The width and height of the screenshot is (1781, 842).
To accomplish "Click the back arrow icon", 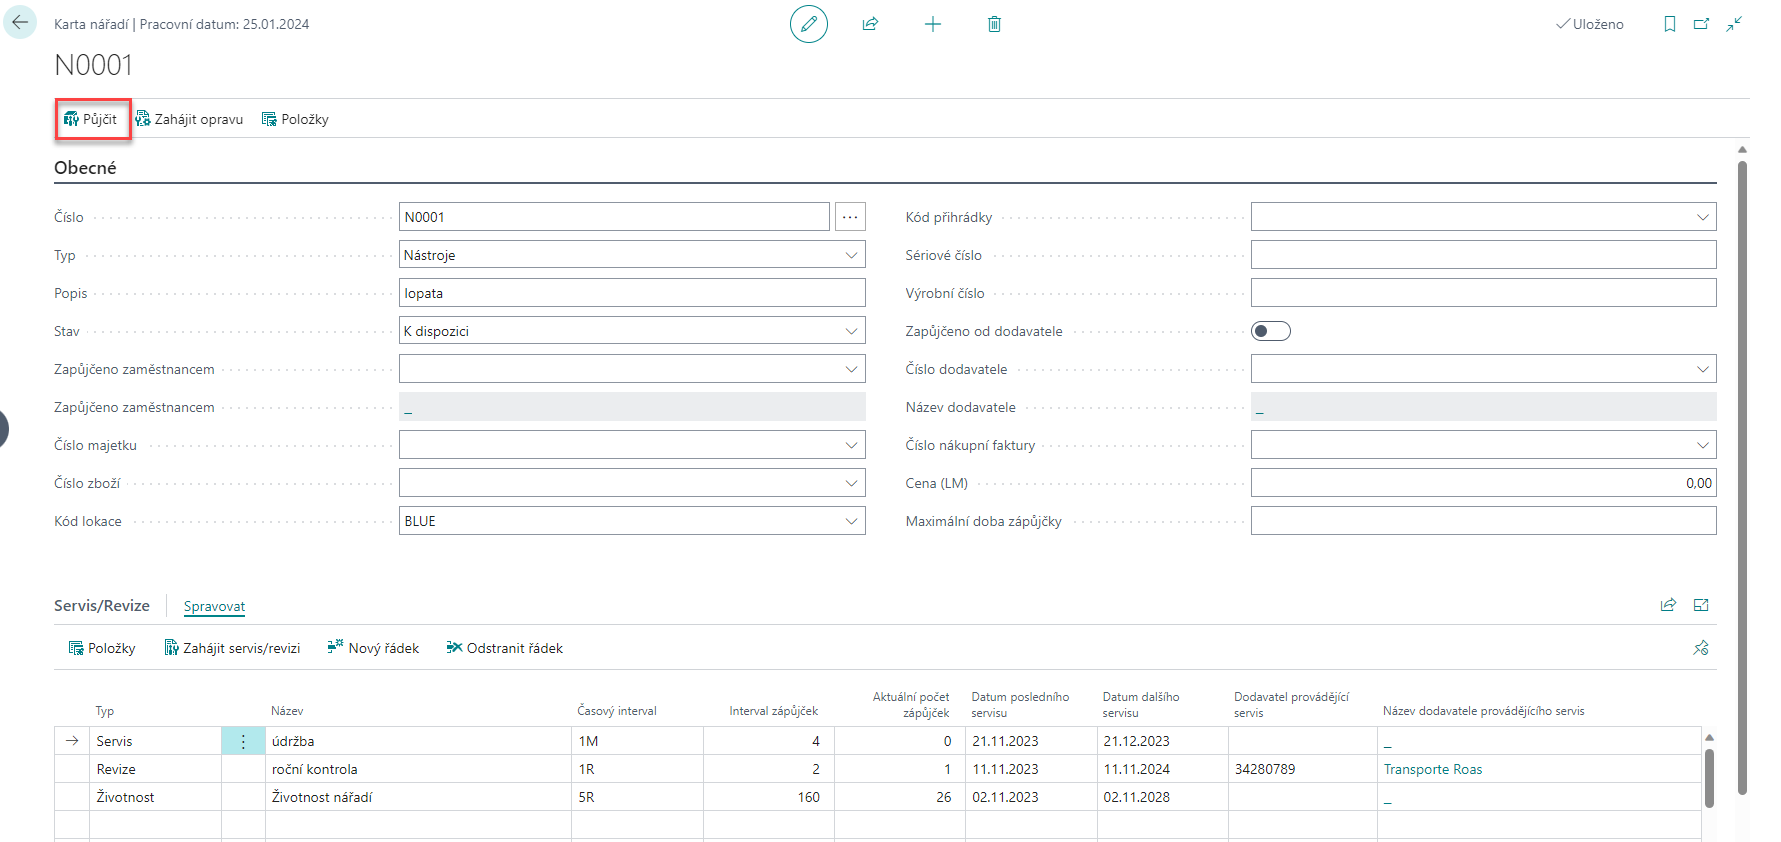I will coord(20,23).
